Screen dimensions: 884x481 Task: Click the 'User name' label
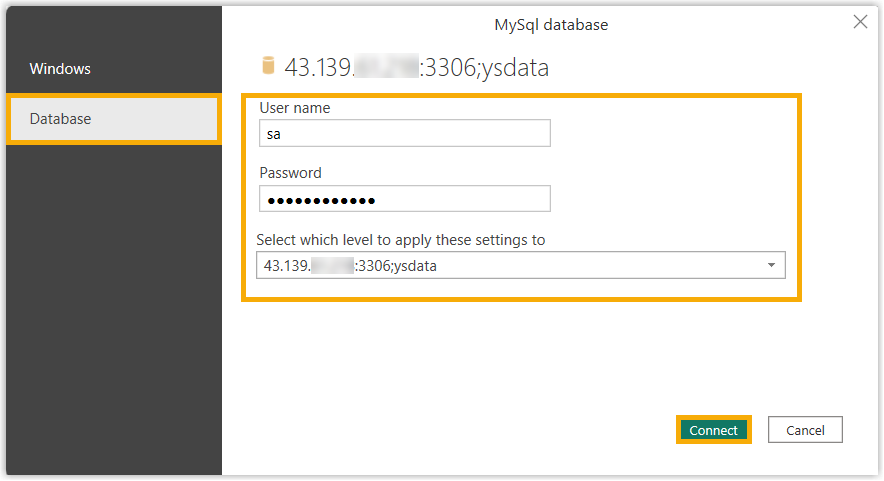tap(295, 108)
